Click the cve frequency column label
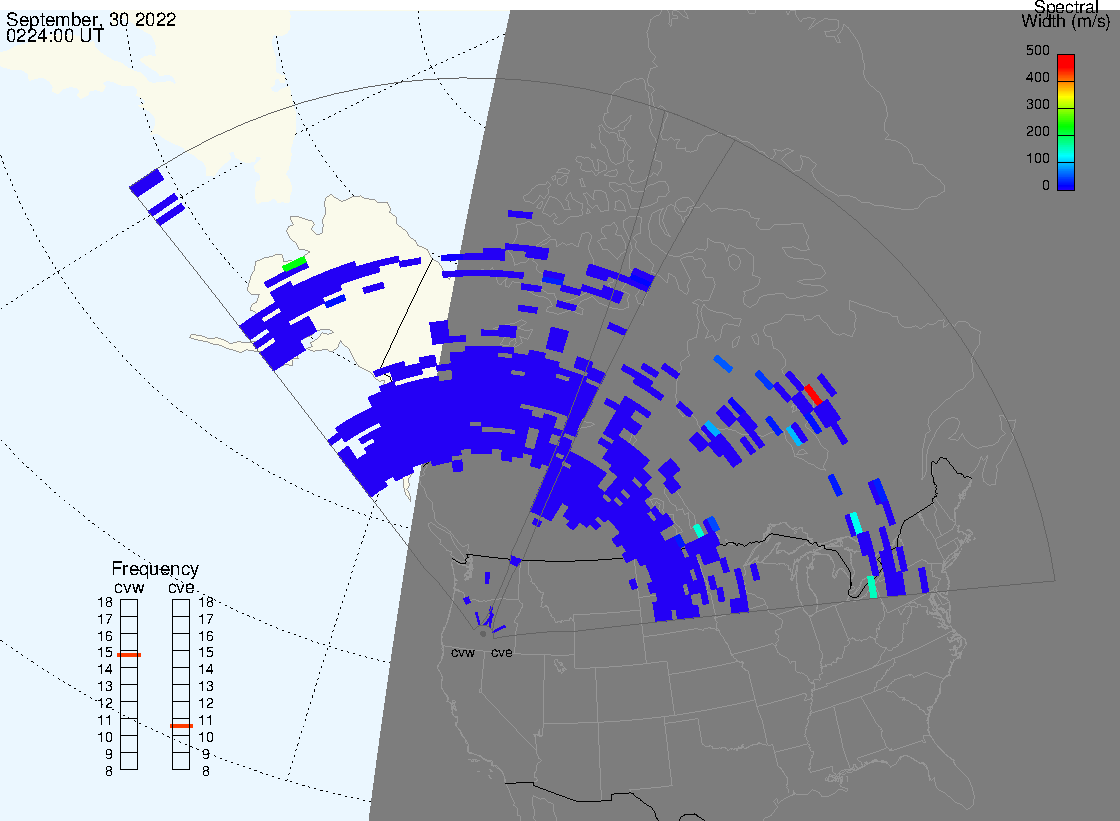1120x821 pixels. click(x=181, y=587)
